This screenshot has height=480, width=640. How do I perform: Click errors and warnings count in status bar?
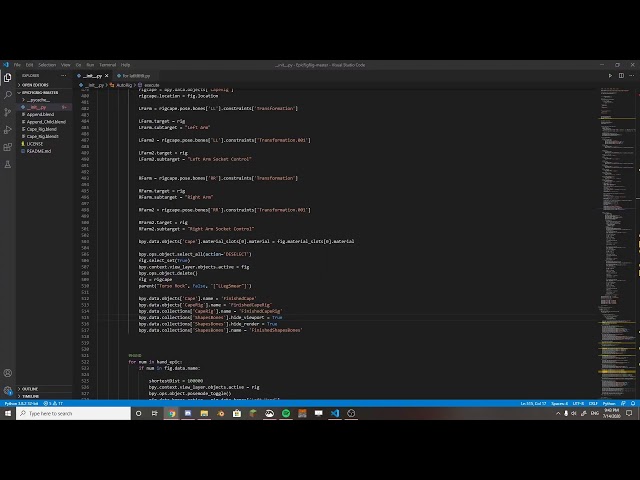53,403
